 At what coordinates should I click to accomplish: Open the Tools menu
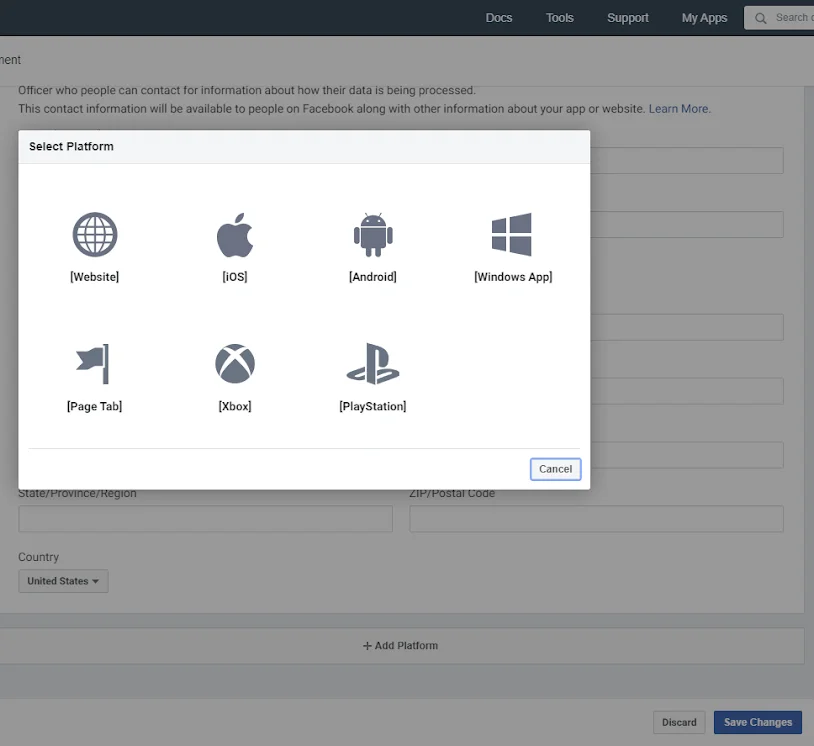(560, 18)
